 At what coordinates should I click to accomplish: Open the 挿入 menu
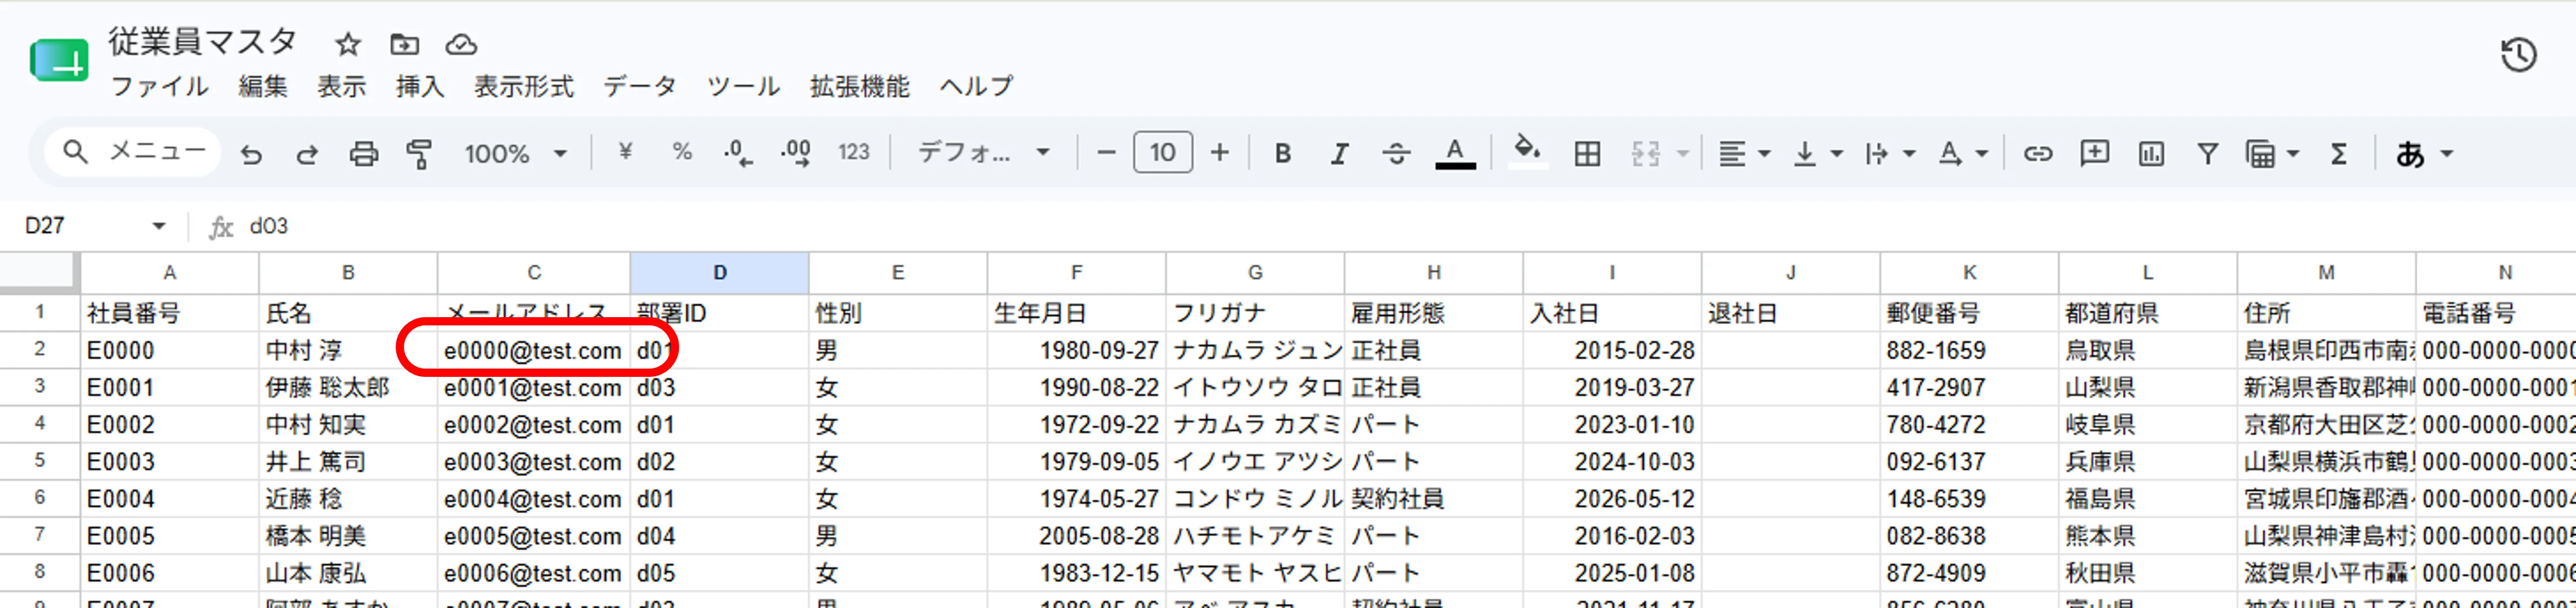419,86
